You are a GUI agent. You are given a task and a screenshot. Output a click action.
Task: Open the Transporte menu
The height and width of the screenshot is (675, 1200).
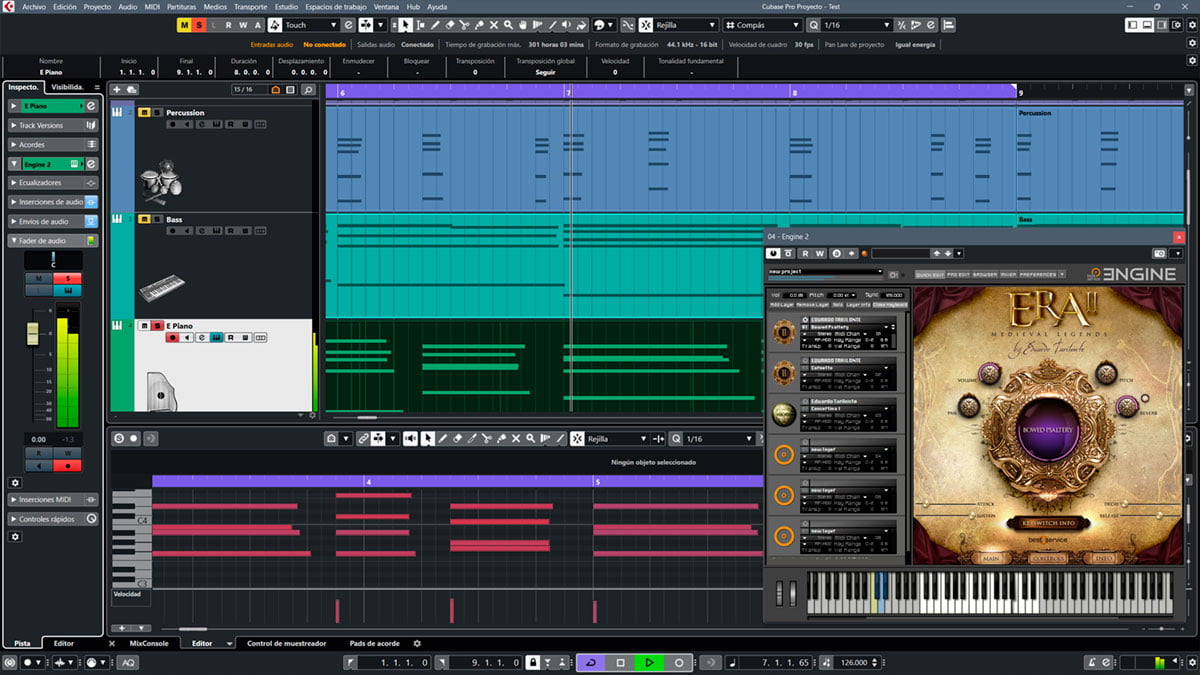tap(250, 6)
